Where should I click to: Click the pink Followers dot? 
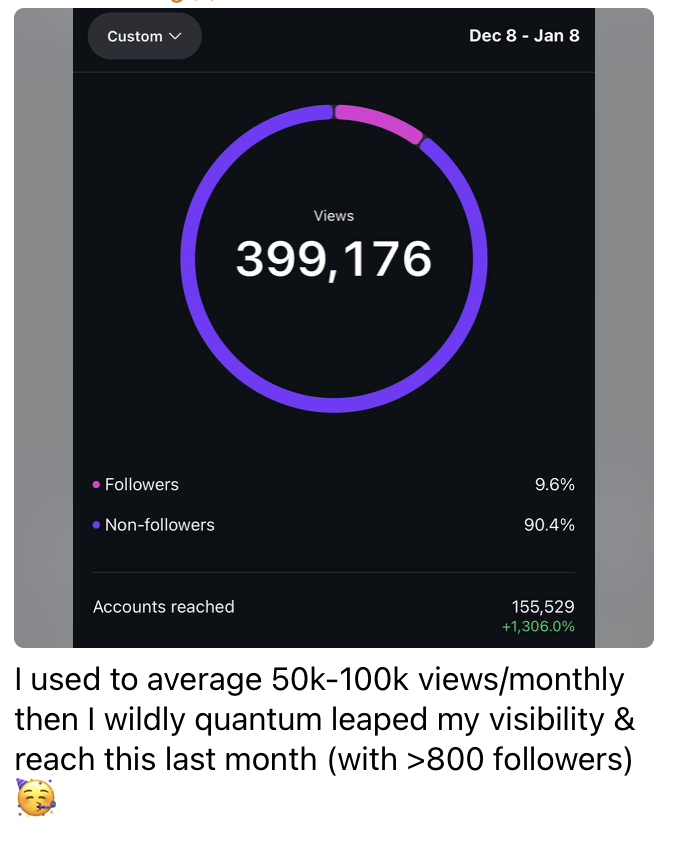96,485
